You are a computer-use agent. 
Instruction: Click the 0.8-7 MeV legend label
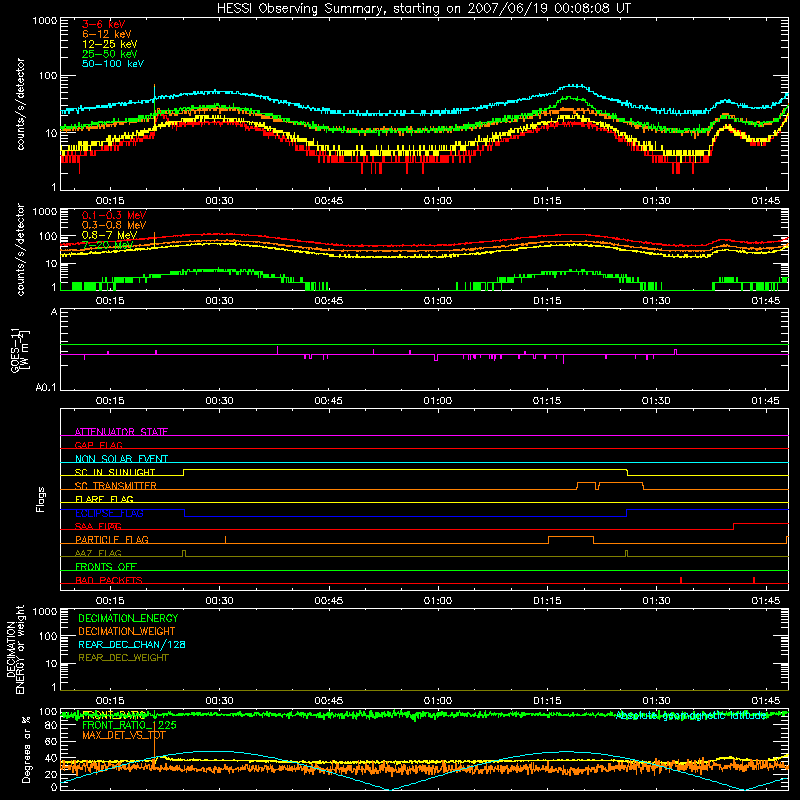[x=109, y=235]
